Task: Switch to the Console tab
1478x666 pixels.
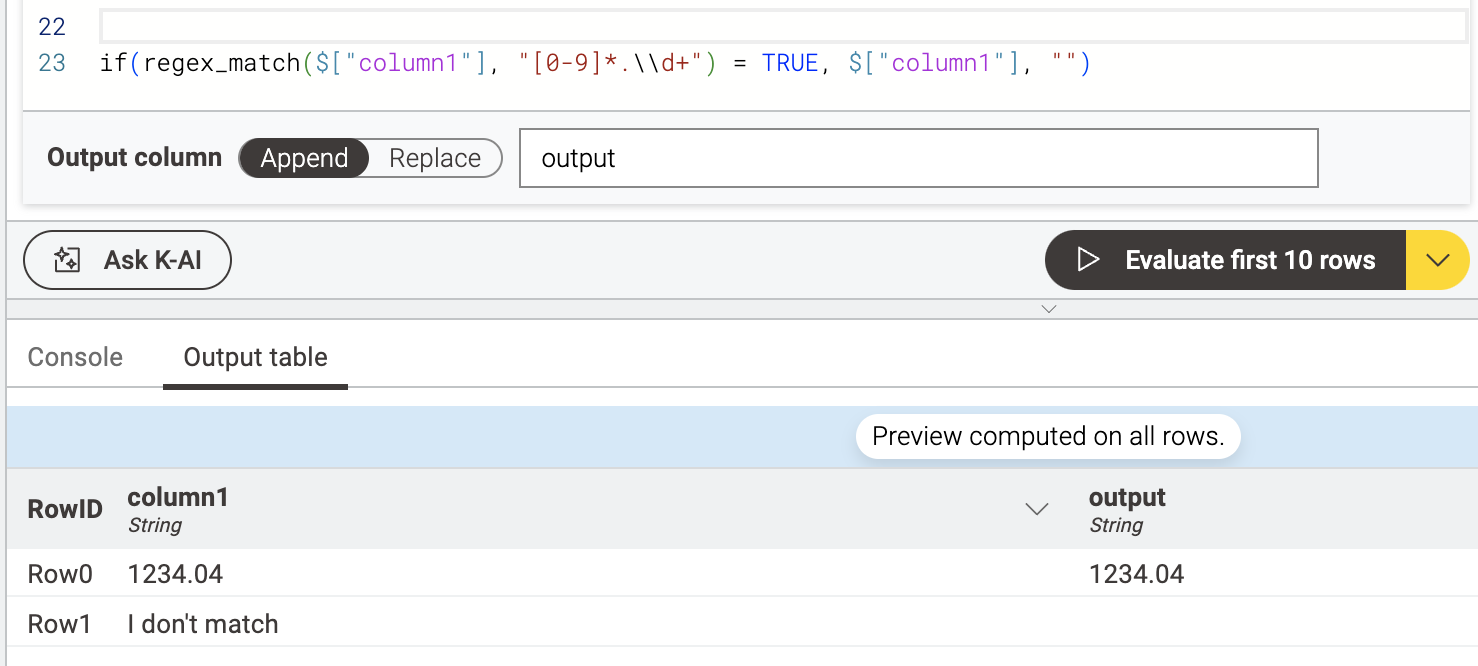Action: [x=75, y=357]
